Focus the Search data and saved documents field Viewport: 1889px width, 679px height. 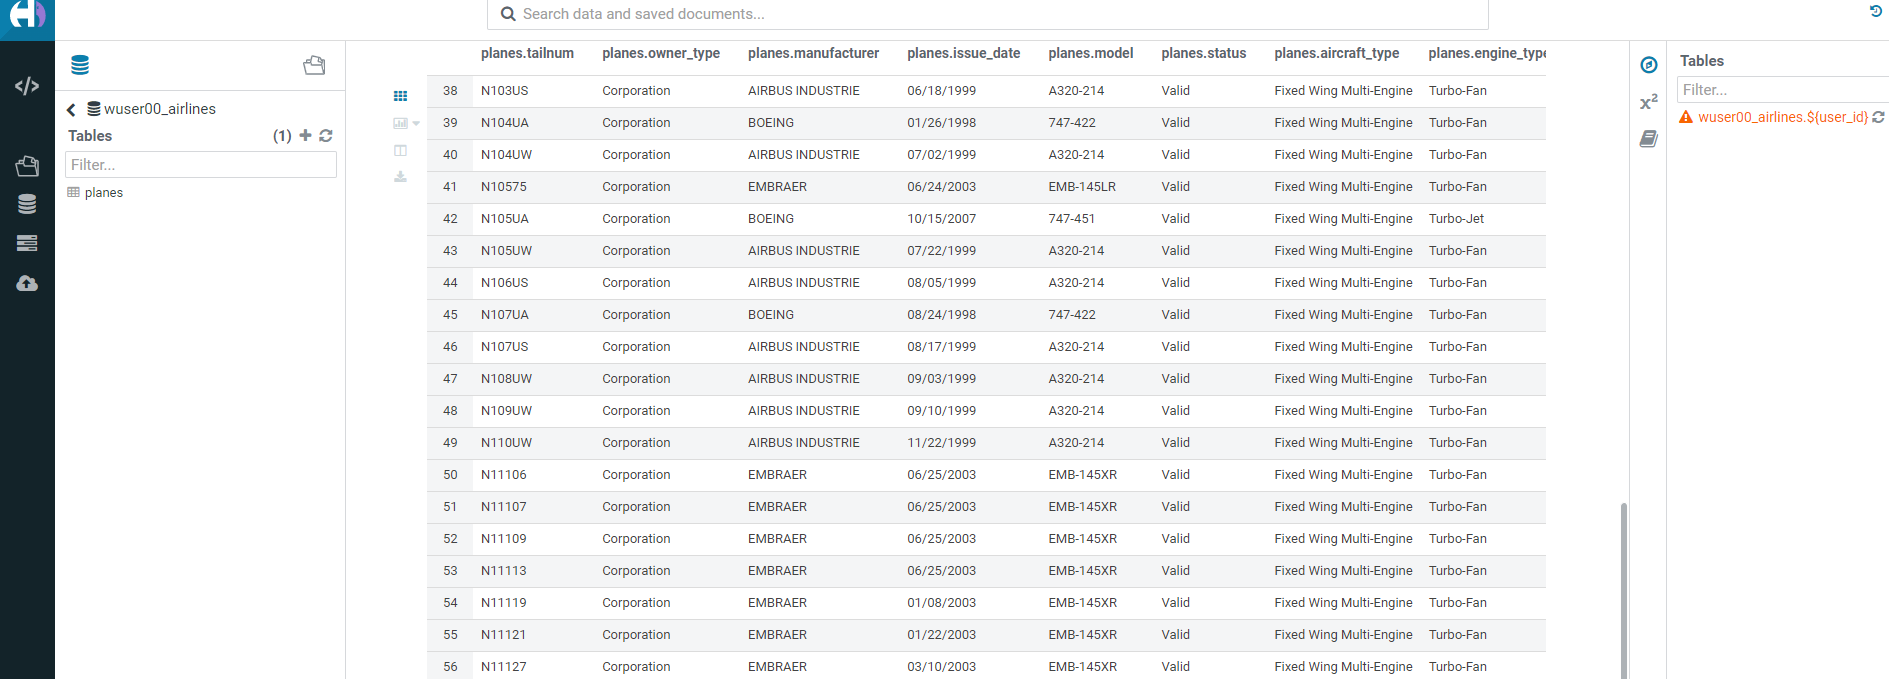(987, 14)
